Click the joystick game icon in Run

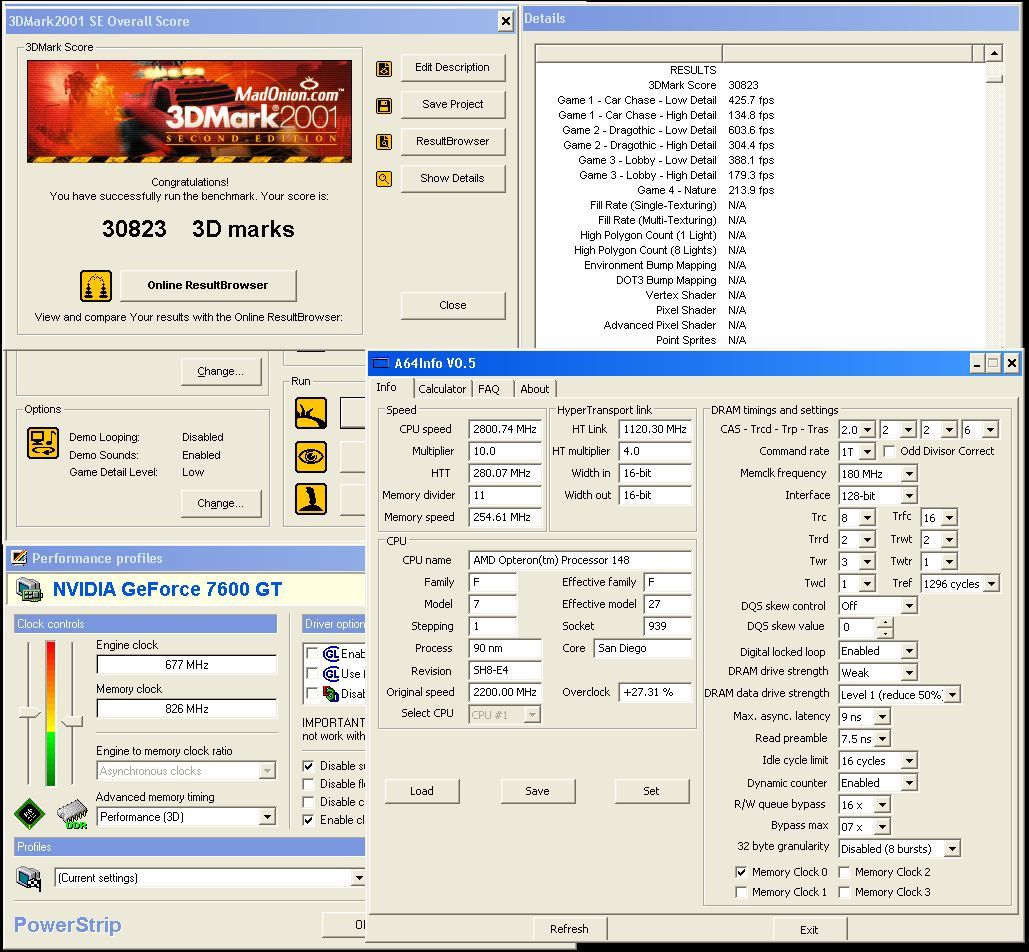(311, 499)
